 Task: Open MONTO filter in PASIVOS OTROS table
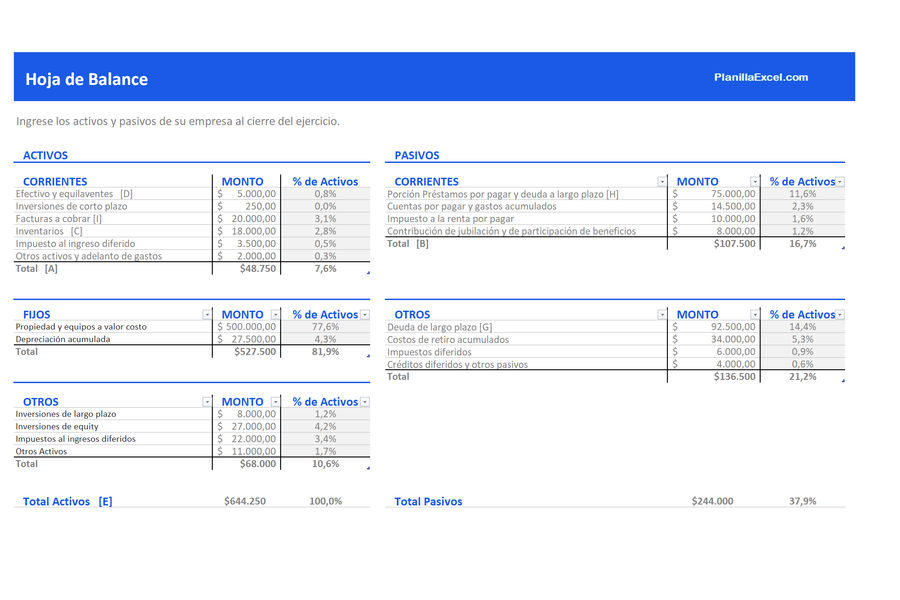coord(755,314)
